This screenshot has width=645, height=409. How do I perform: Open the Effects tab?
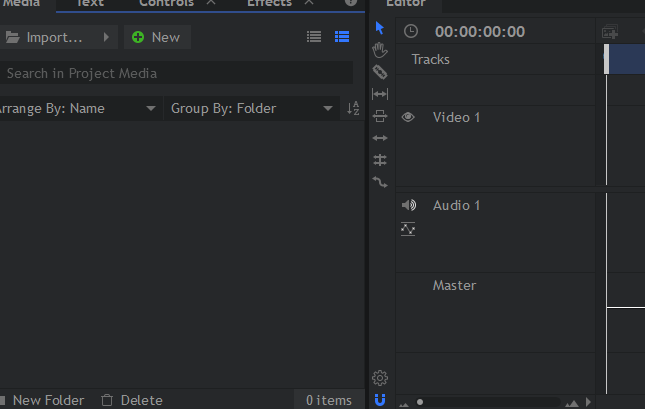(x=270, y=4)
